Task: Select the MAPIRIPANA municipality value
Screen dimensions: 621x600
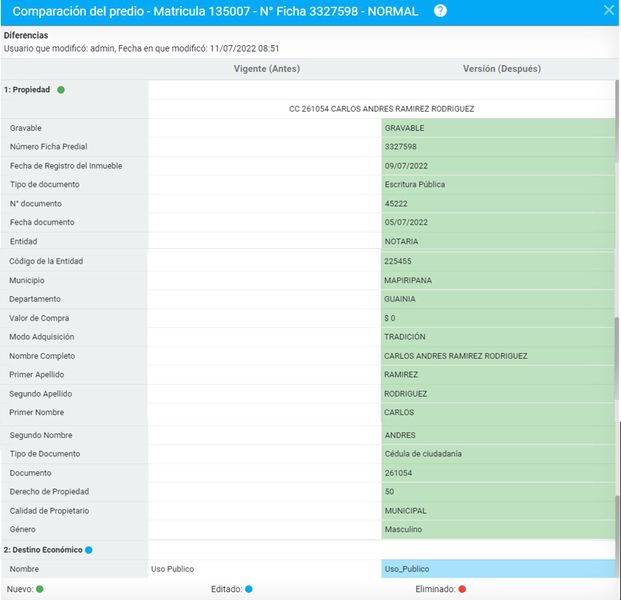Action: coord(408,280)
